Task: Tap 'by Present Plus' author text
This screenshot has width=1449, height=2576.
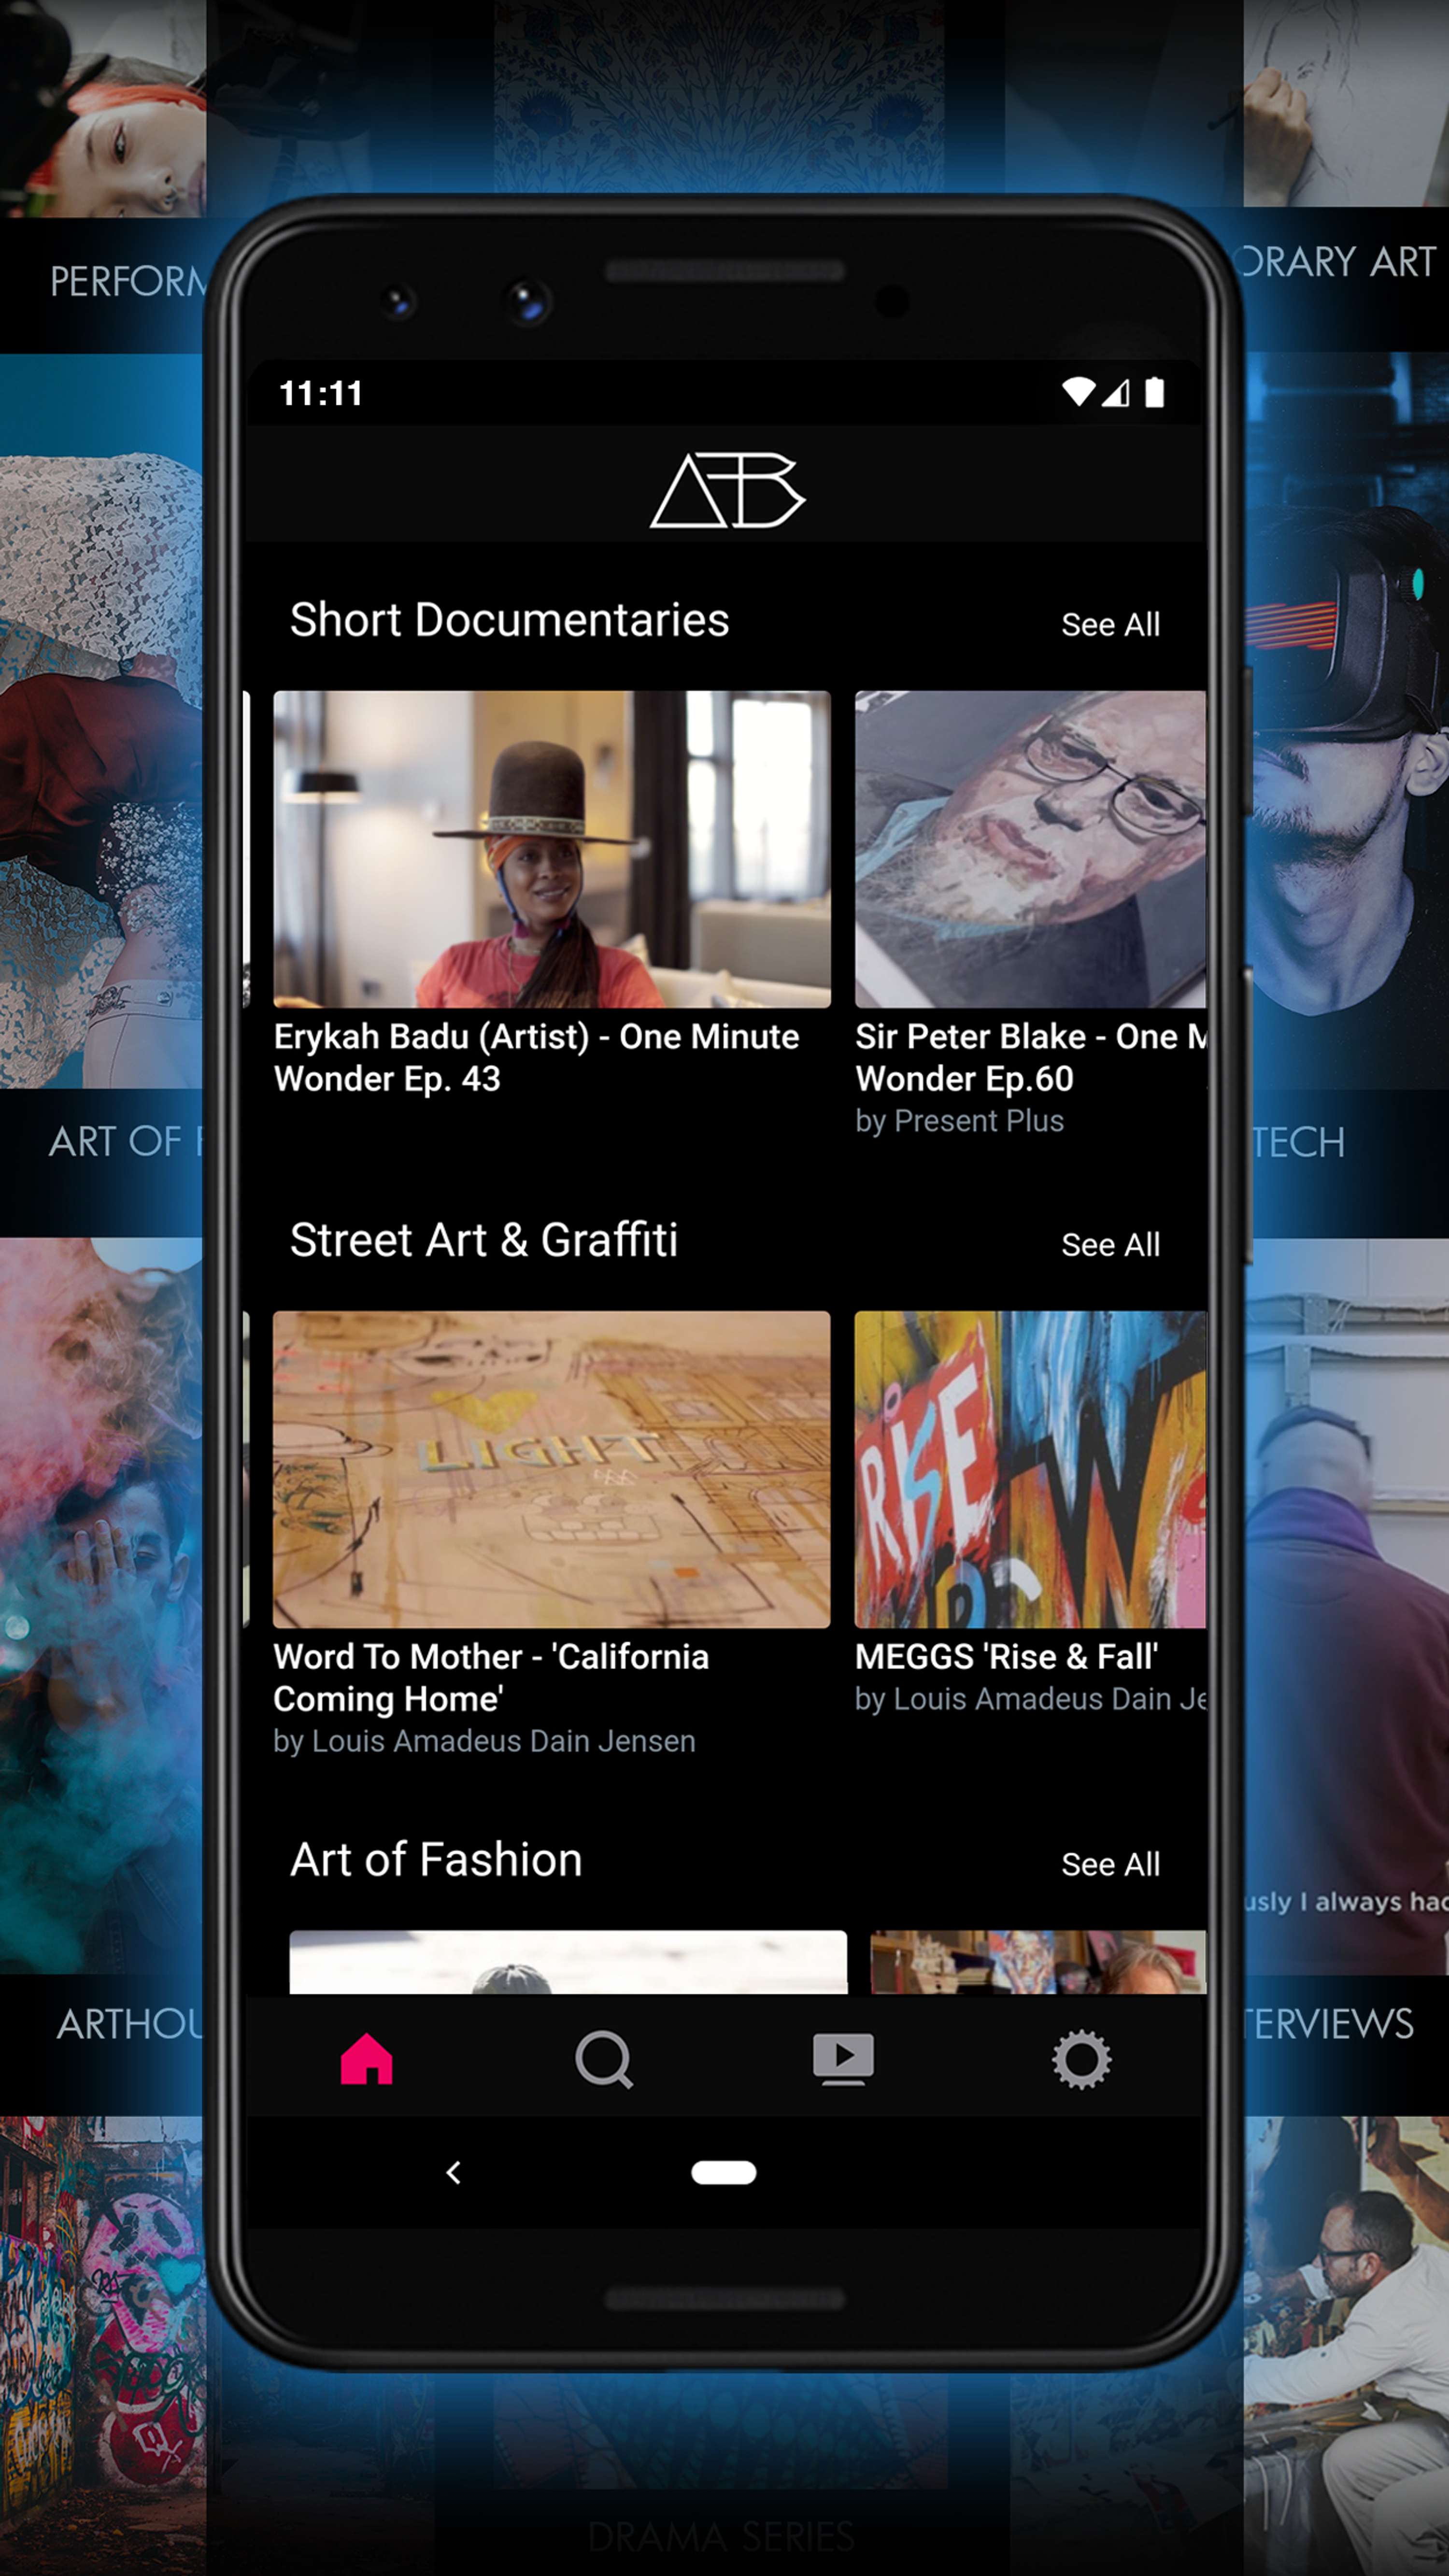Action: pos(959,1121)
